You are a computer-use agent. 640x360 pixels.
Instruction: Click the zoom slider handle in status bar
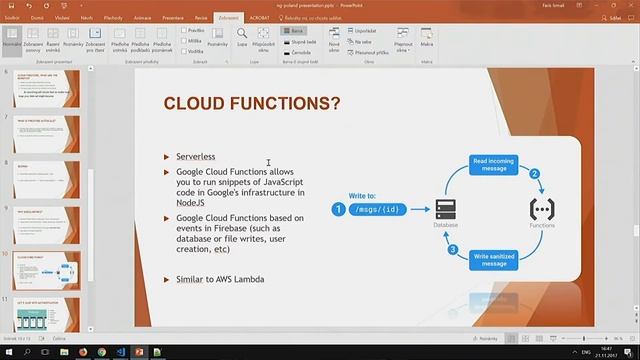(584, 338)
